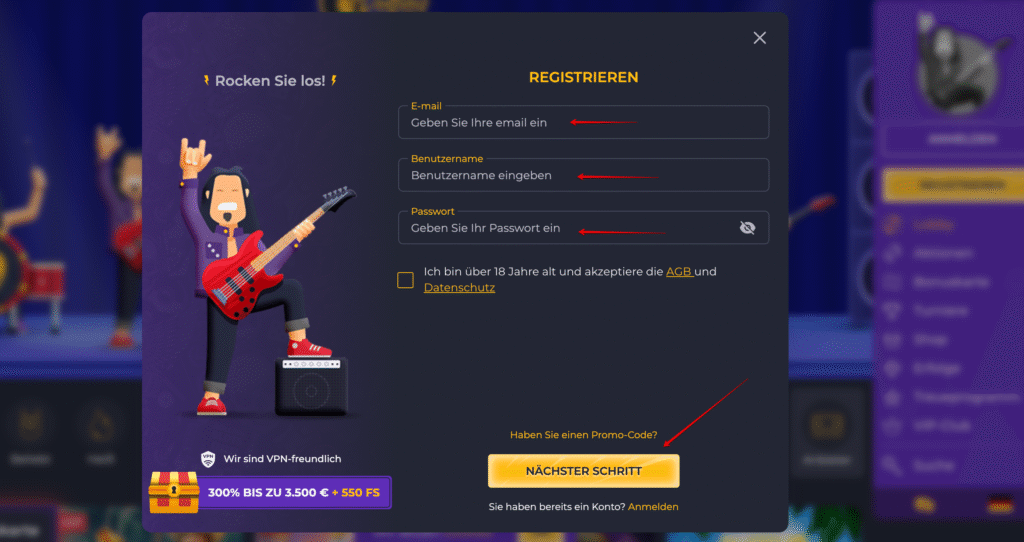Focus the Passwort input field
Image resolution: width=1024 pixels, height=542 pixels.
tap(583, 228)
